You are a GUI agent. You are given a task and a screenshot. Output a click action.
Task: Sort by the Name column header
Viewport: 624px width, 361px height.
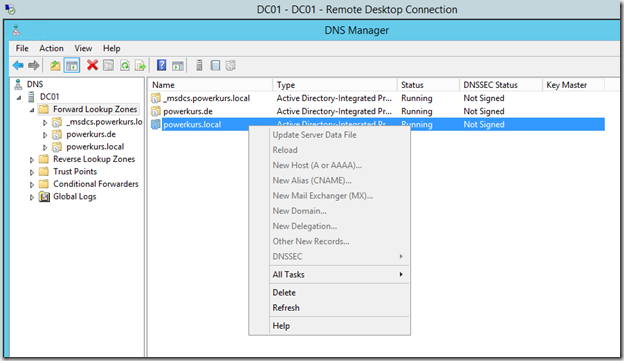pyautogui.click(x=210, y=85)
